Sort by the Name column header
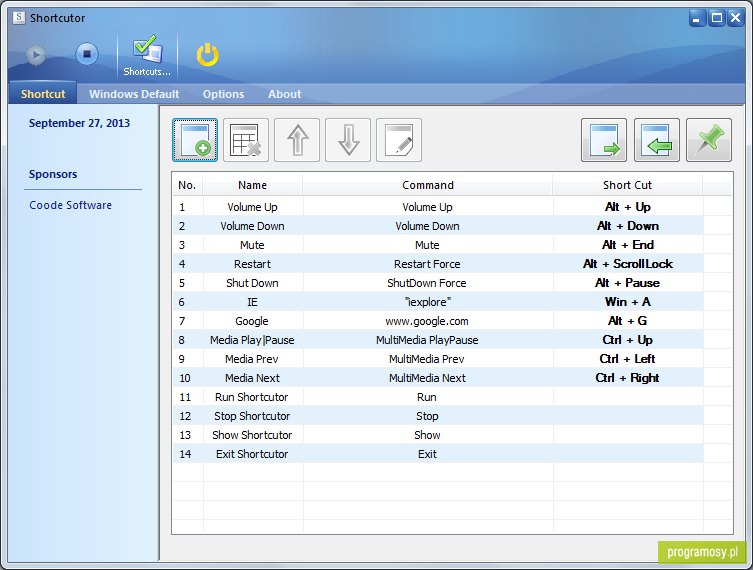This screenshot has height=570, width=753. click(253, 185)
